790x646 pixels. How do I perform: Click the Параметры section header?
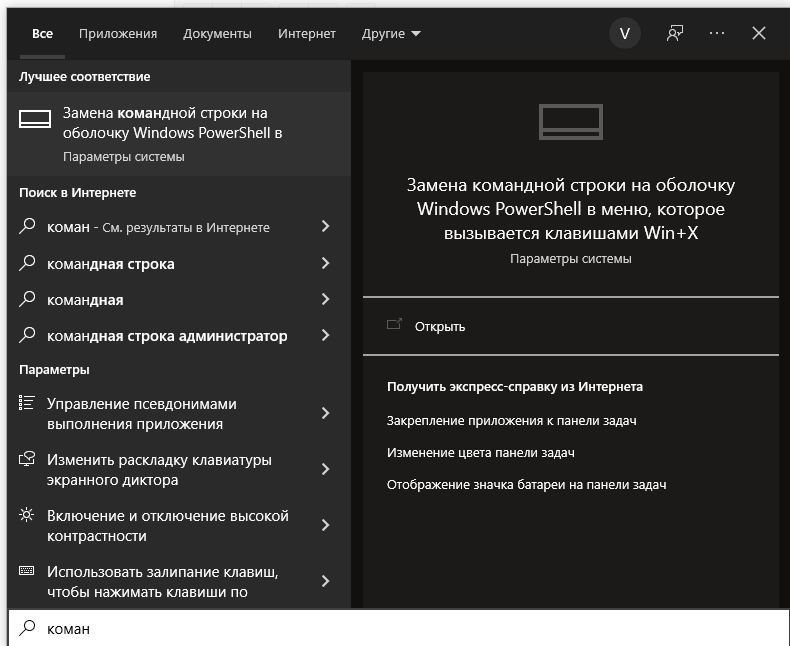click(54, 369)
